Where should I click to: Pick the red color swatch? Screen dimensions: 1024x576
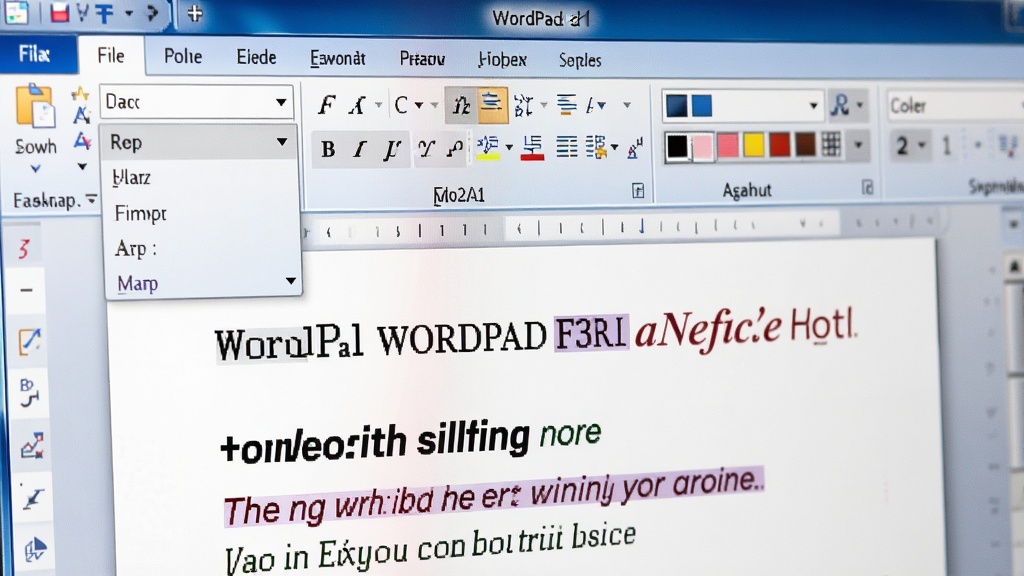click(x=779, y=145)
